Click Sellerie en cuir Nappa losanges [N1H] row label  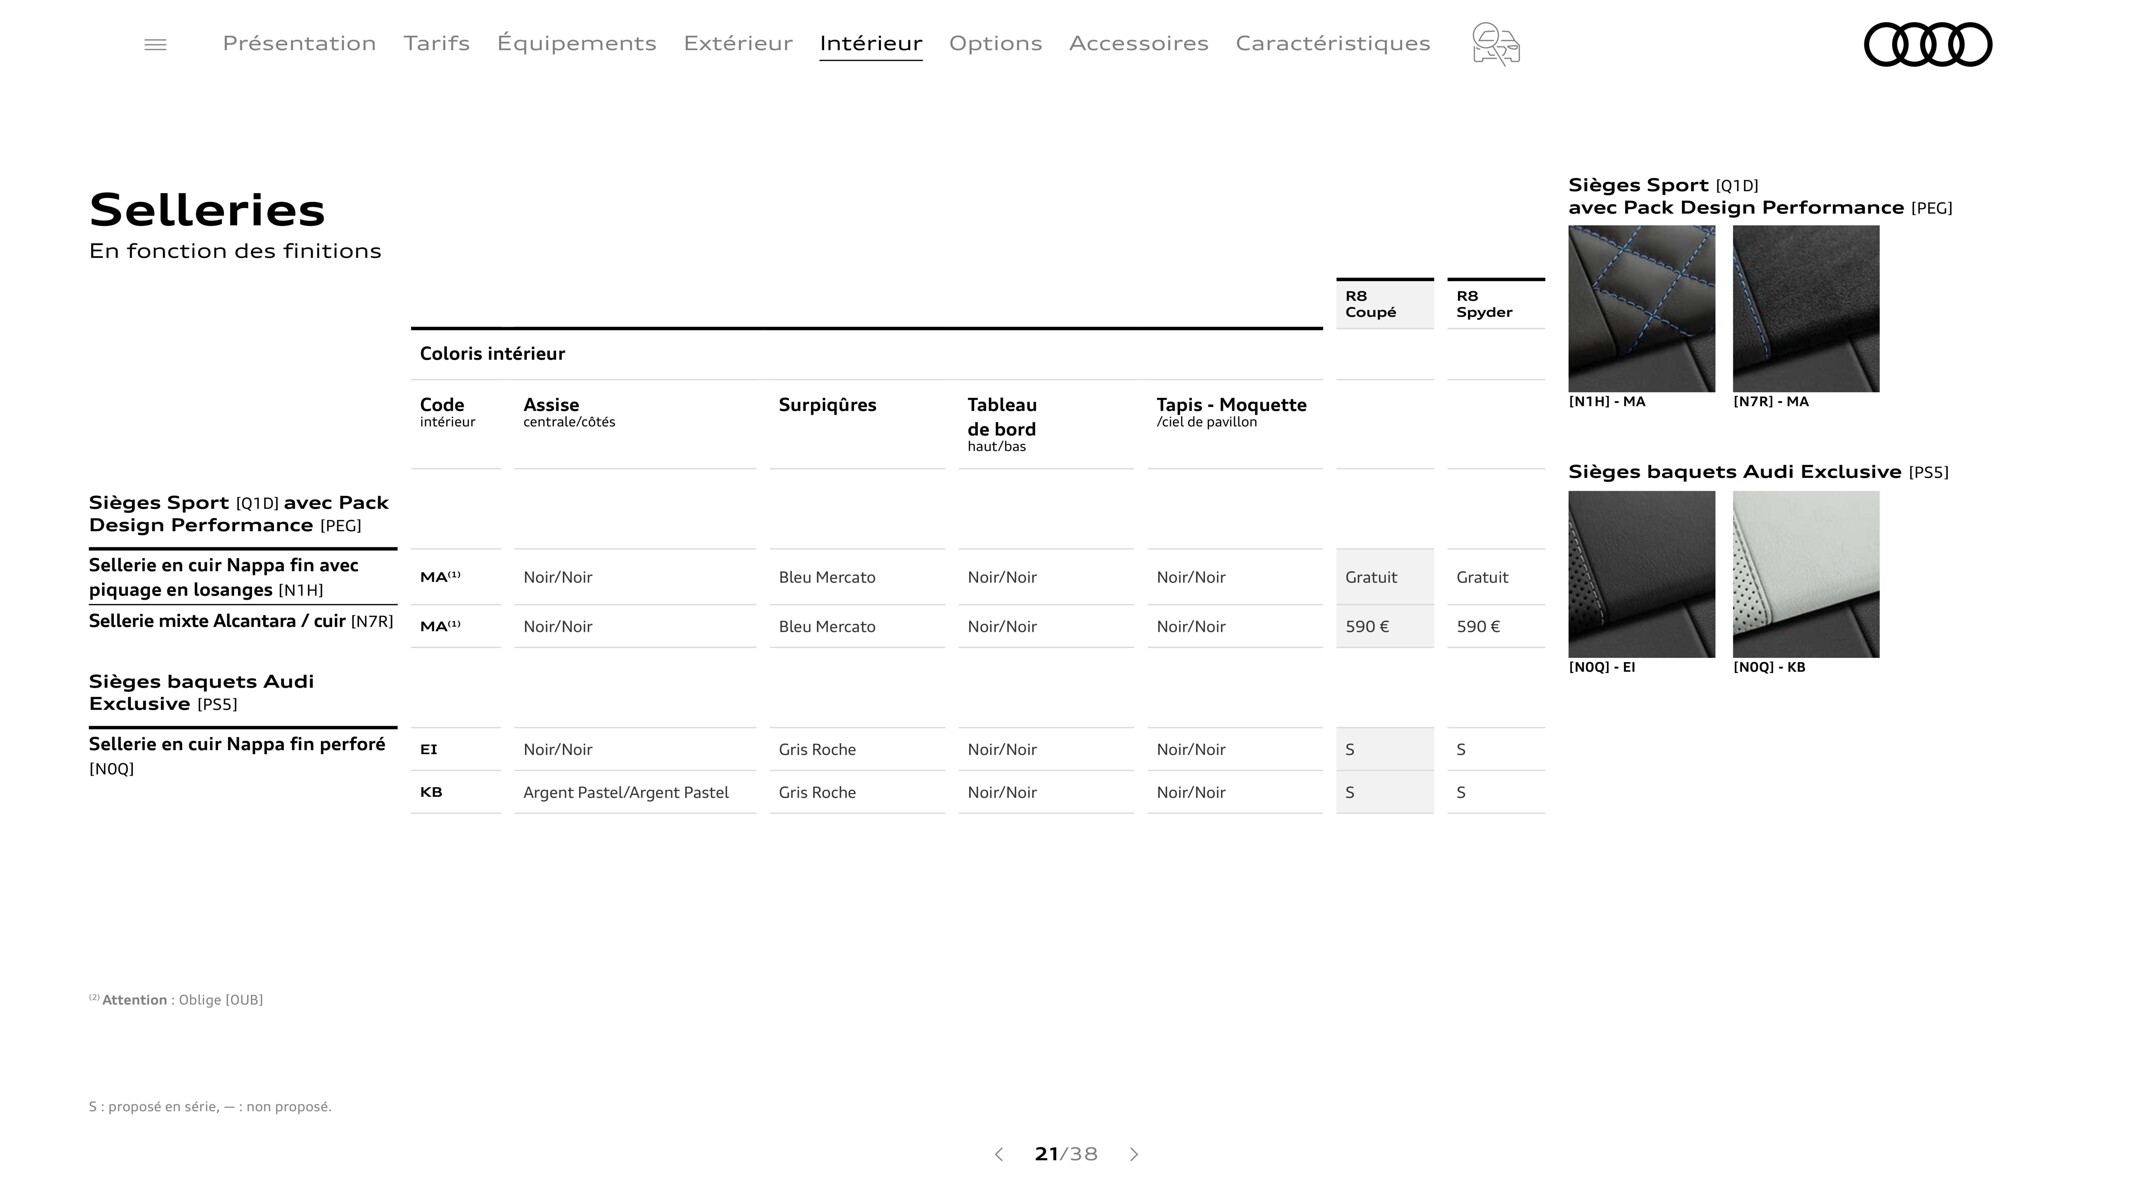[x=224, y=577]
